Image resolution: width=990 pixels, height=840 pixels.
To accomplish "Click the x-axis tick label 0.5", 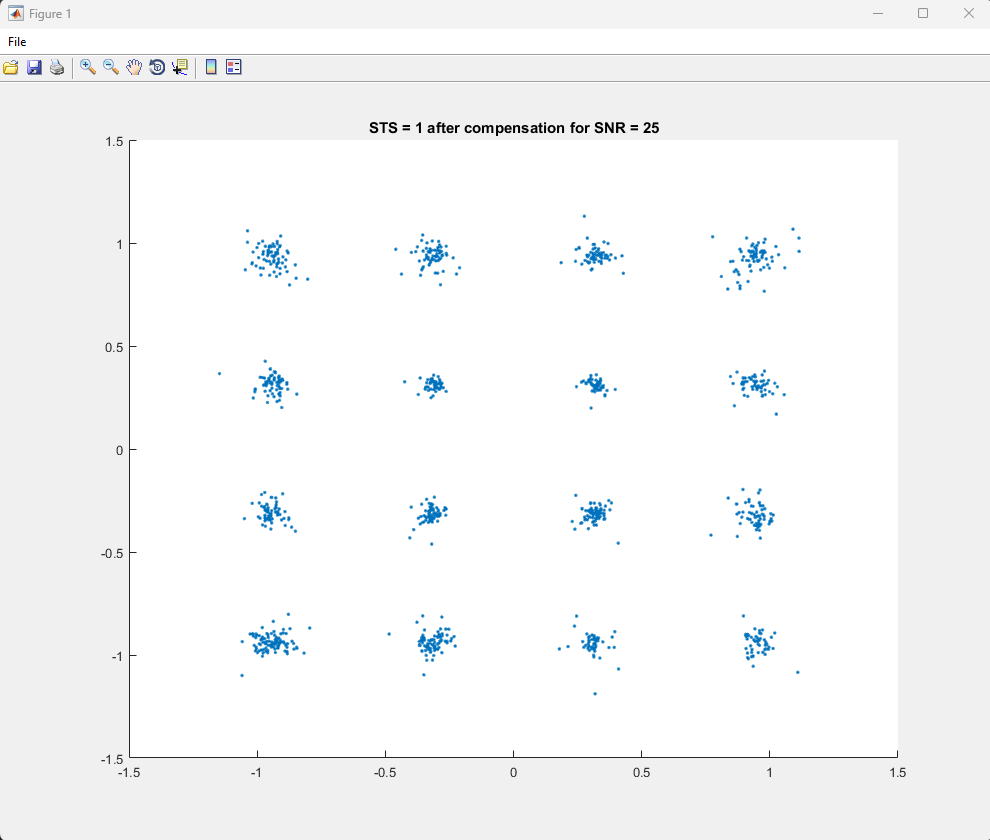I will 641,773.
